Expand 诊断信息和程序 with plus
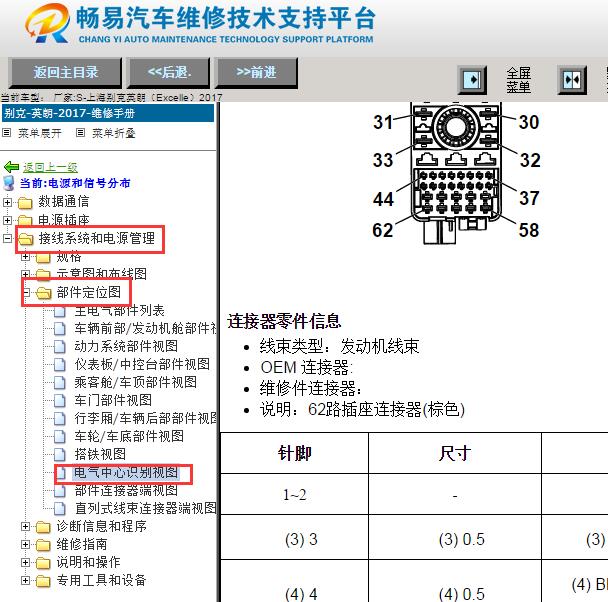Viewport: 608px width, 602px height. pyautogui.click(x=26, y=526)
